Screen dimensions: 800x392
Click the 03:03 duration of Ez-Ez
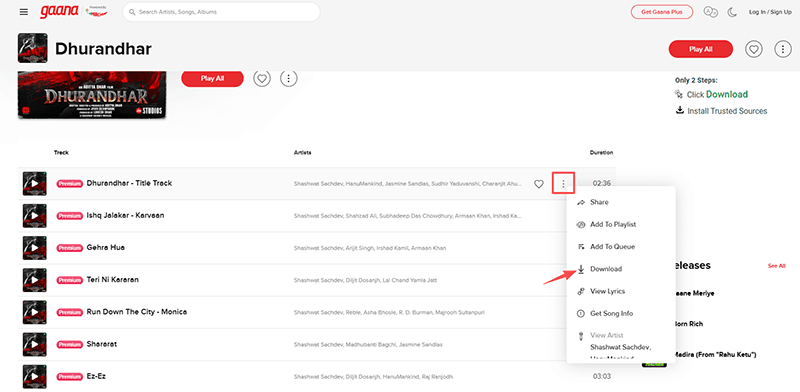(602, 377)
